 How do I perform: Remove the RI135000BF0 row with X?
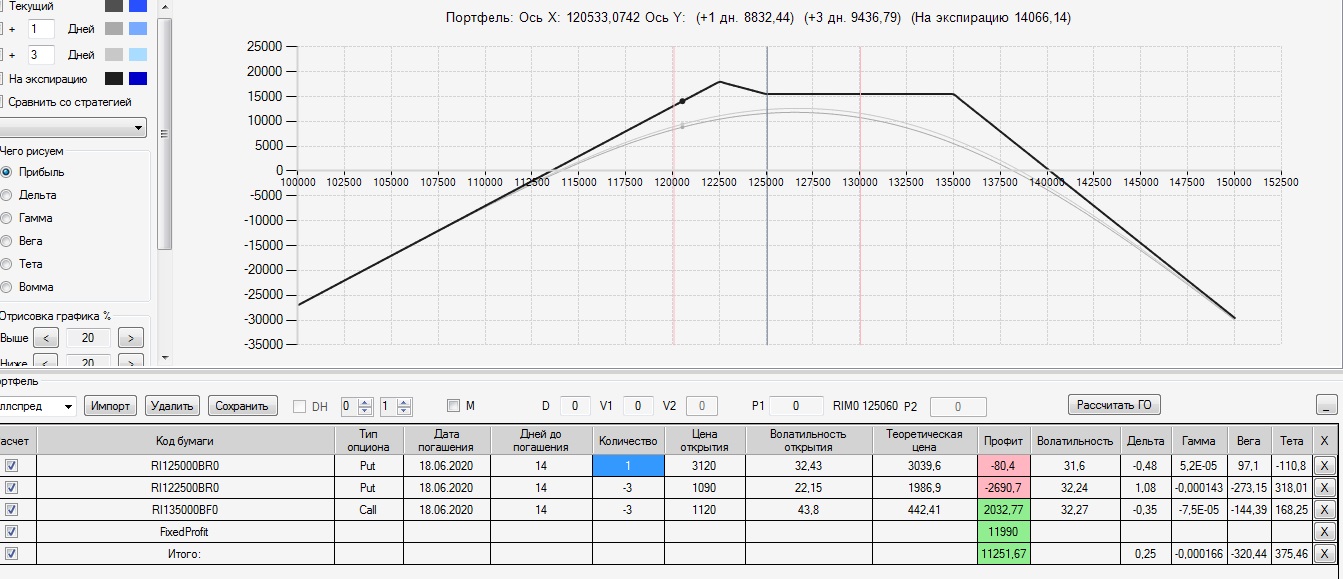[1324, 509]
